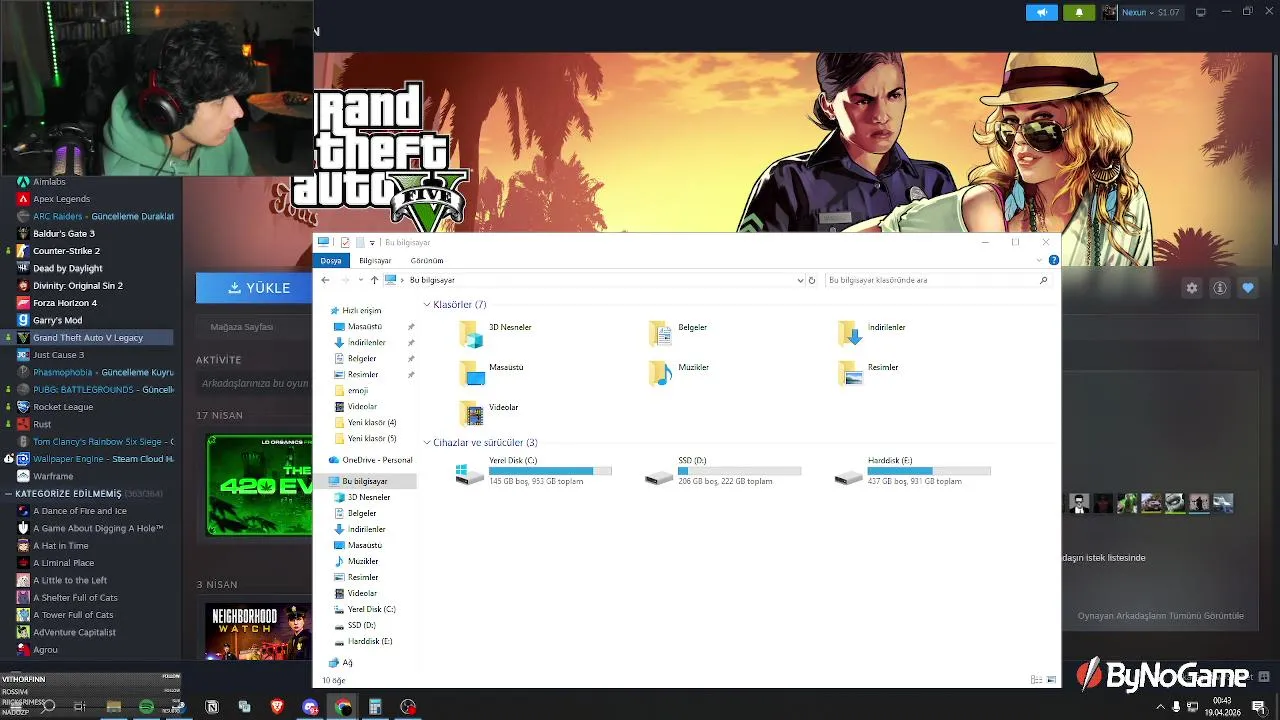The width and height of the screenshot is (1280, 720).
Task: Switch to details view icon in status bar
Action: click(1036, 680)
